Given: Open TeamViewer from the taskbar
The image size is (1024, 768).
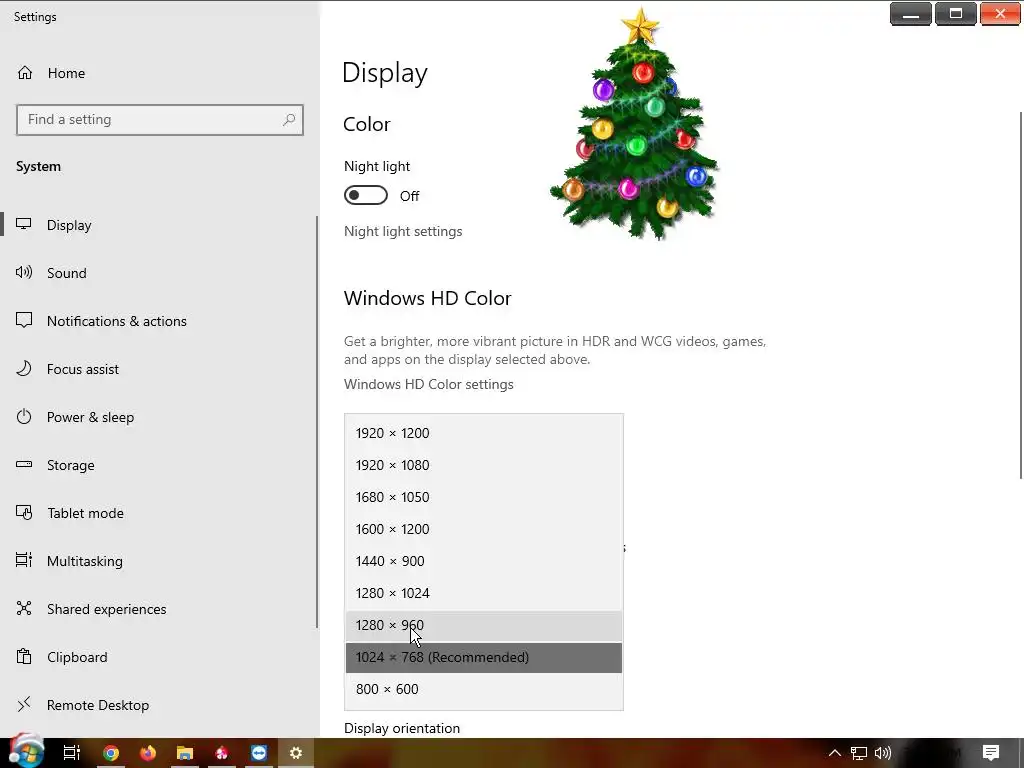Looking at the screenshot, I should tap(259, 753).
